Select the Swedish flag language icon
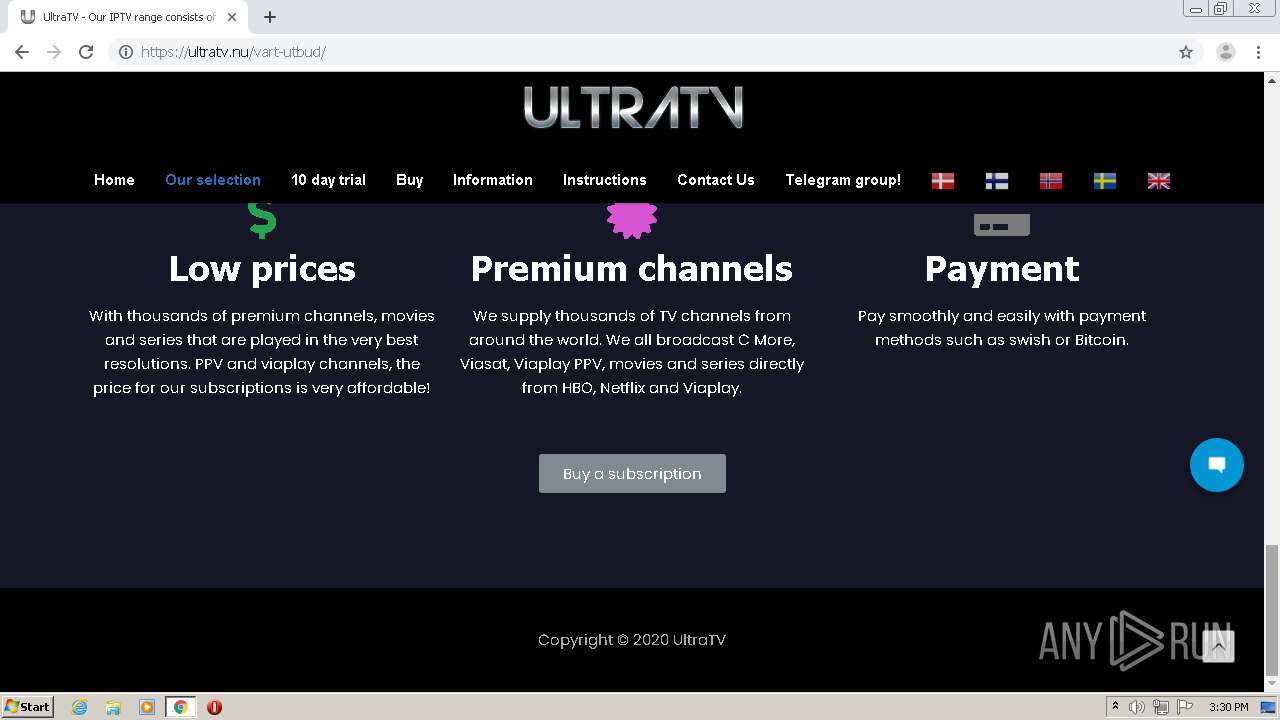 click(1105, 181)
